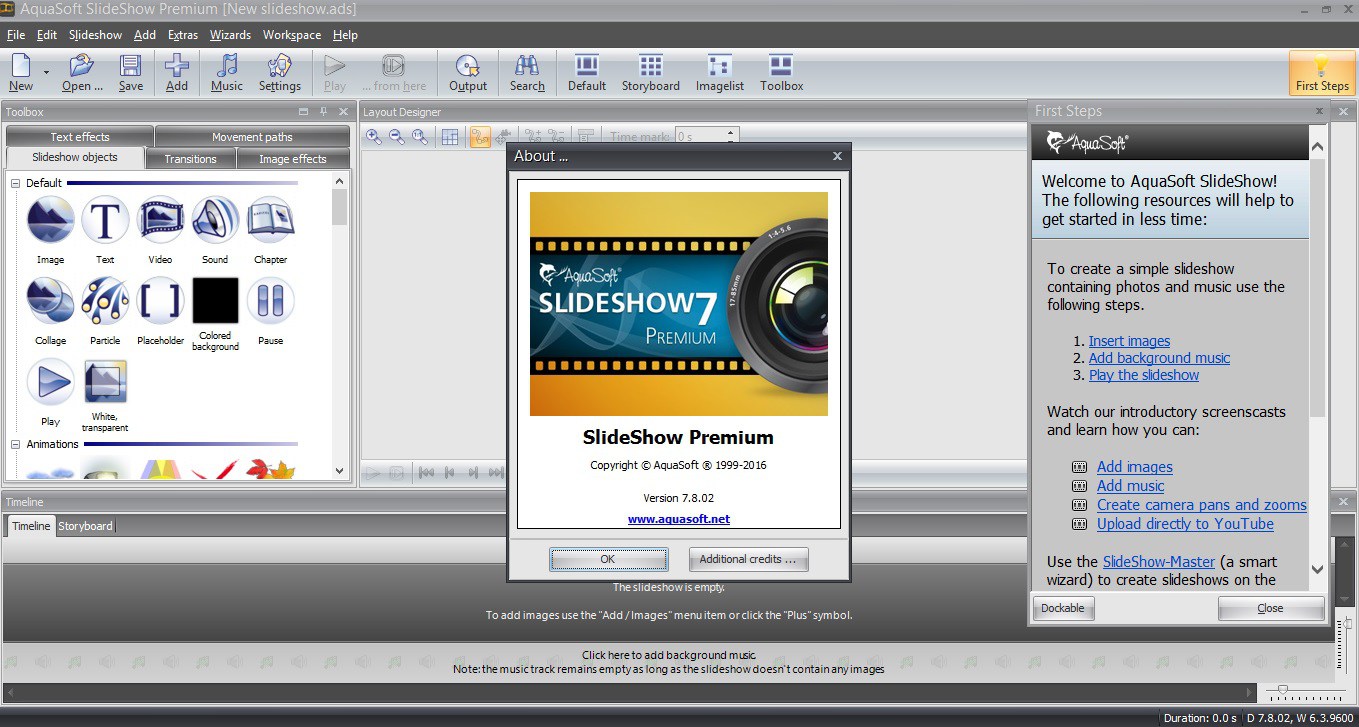Screen dimensions: 1359x727
Task: Collapse the Animations group in Toolbox
Action: (x=16, y=444)
